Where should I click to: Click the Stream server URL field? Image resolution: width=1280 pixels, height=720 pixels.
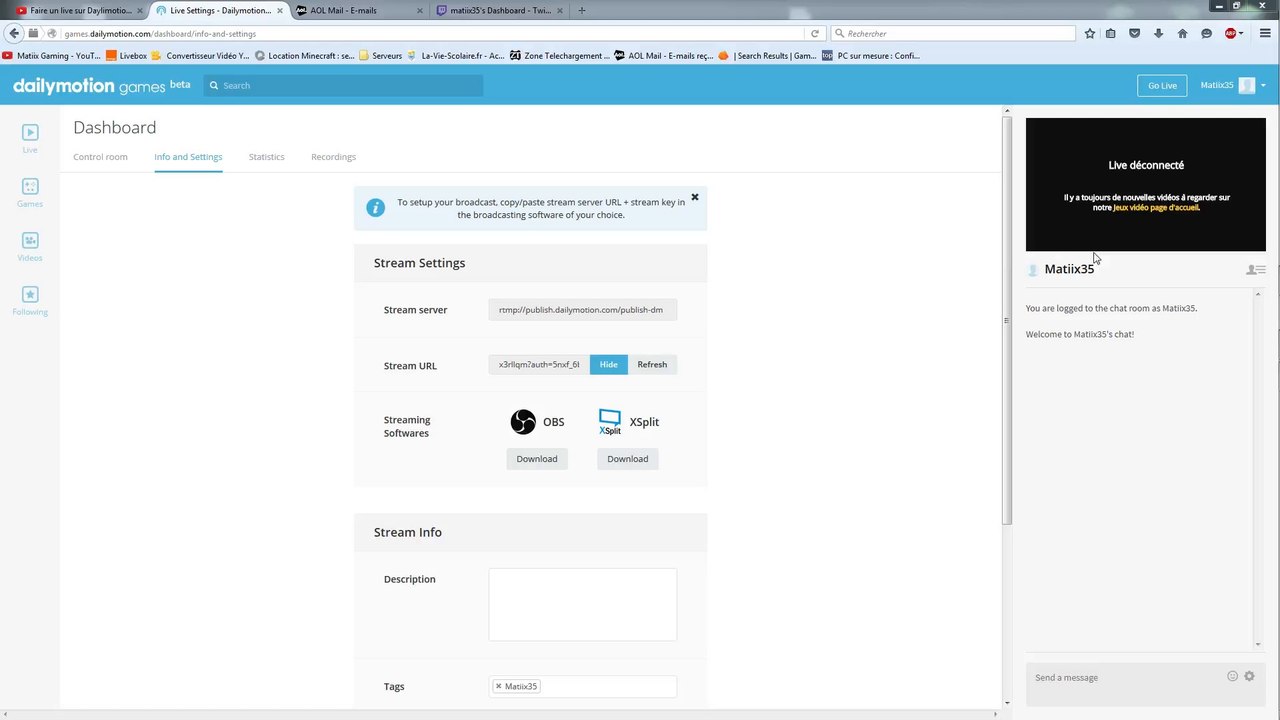tap(583, 310)
